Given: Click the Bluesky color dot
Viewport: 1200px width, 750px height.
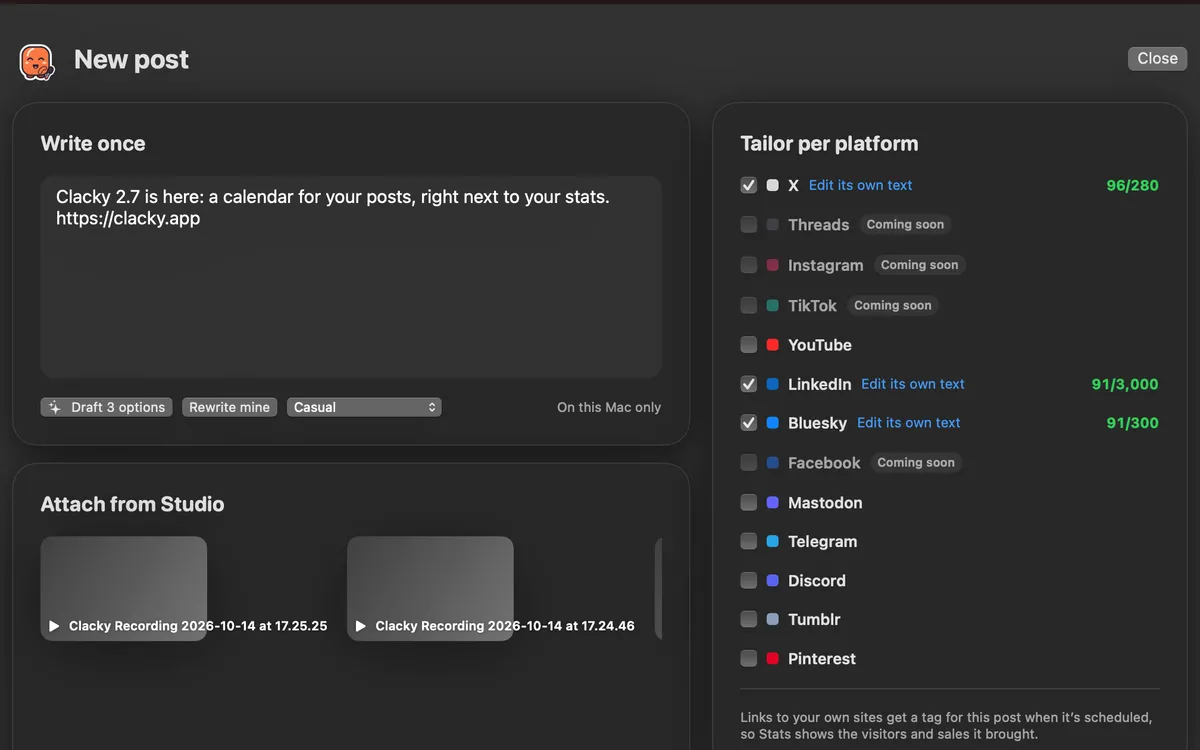Looking at the screenshot, I should pos(773,423).
